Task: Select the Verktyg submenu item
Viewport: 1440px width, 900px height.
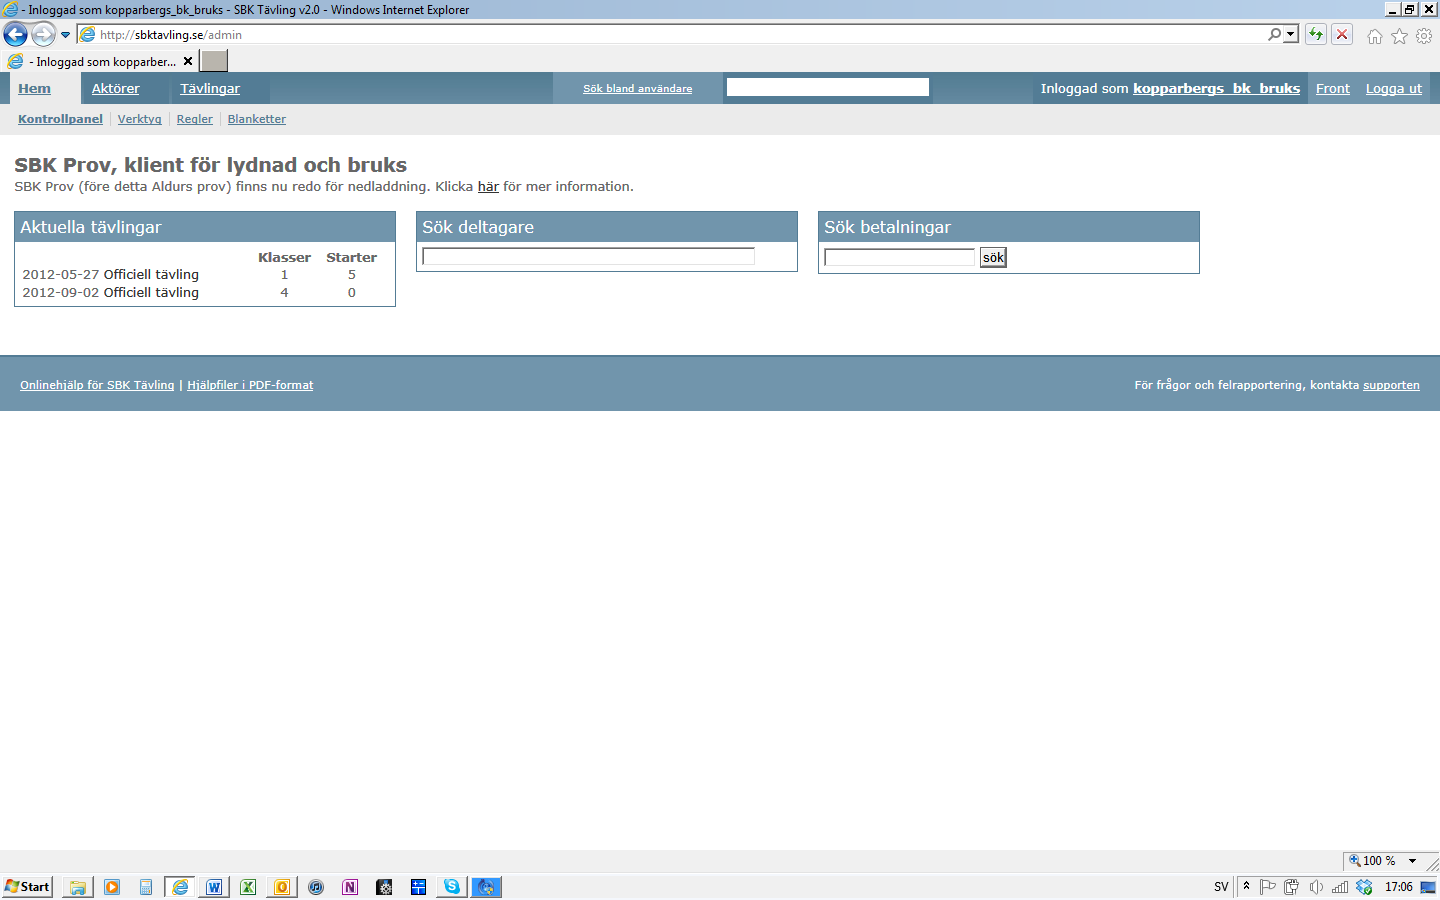Action: (x=139, y=119)
